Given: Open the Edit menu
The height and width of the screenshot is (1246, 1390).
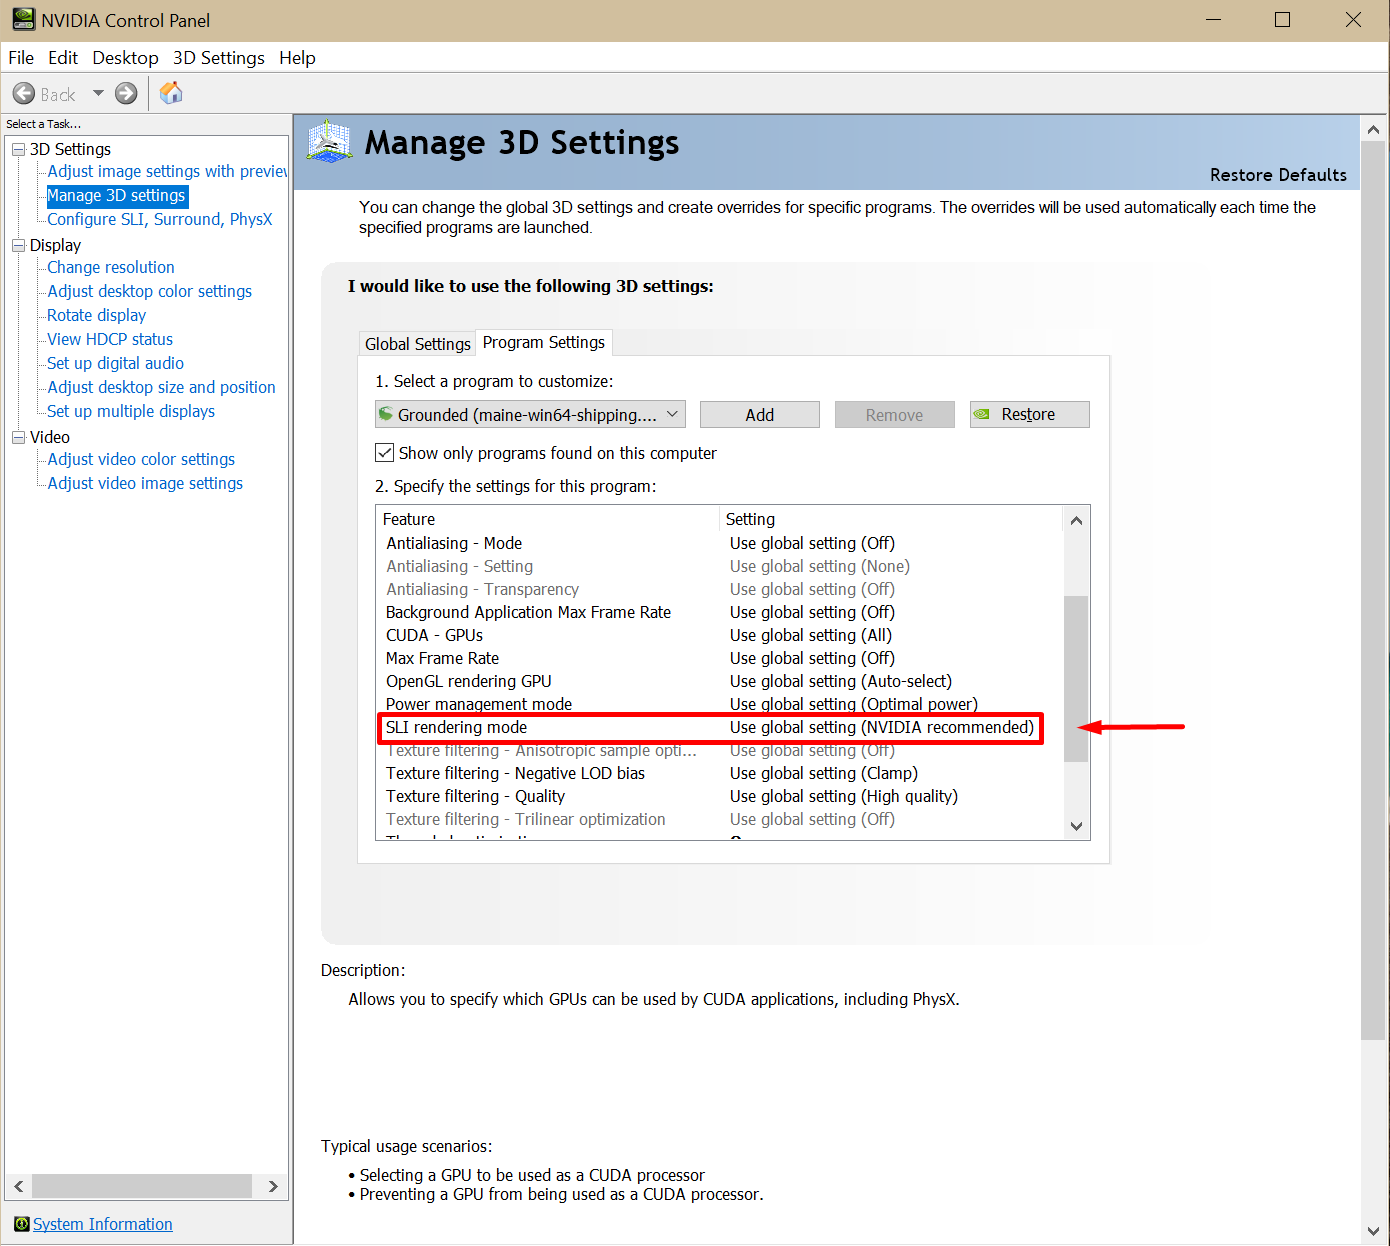Looking at the screenshot, I should pyautogui.click(x=63, y=58).
